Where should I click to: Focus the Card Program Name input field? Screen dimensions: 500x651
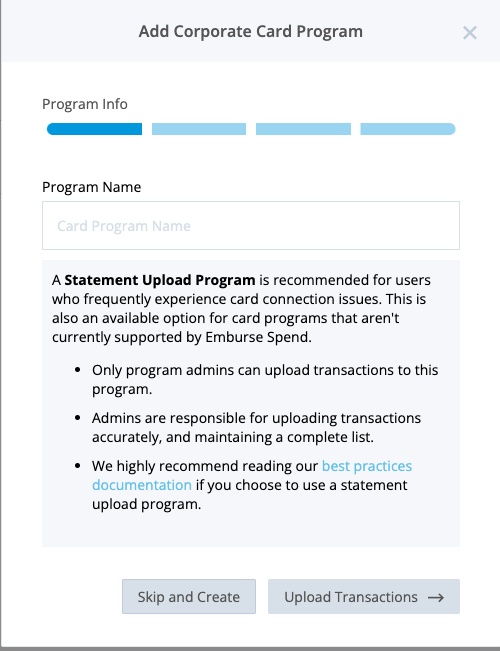pyautogui.click(x=251, y=225)
